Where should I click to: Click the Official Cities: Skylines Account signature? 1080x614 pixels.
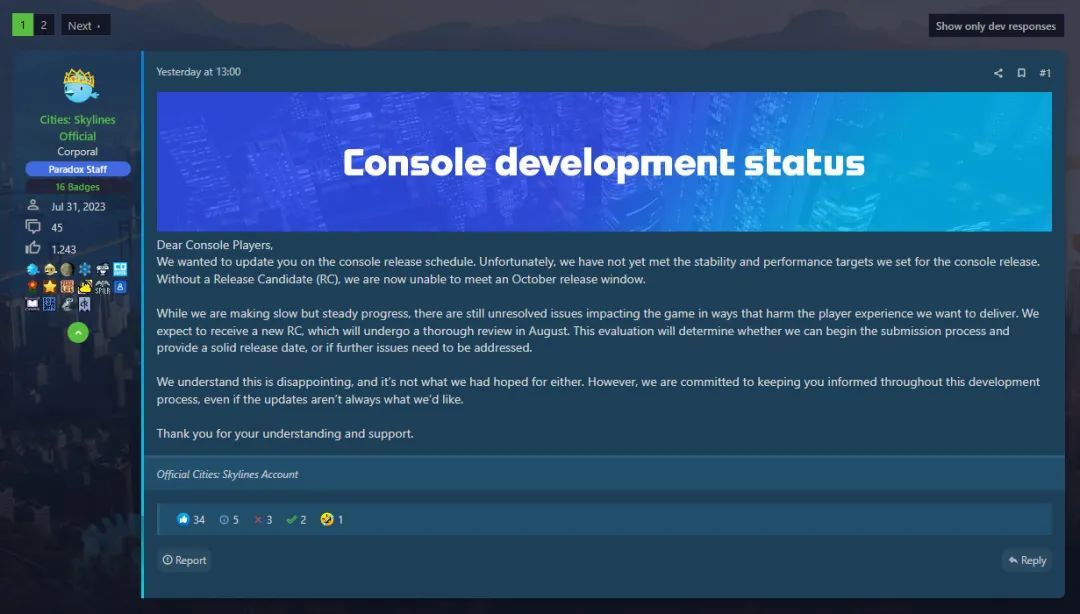(x=227, y=474)
